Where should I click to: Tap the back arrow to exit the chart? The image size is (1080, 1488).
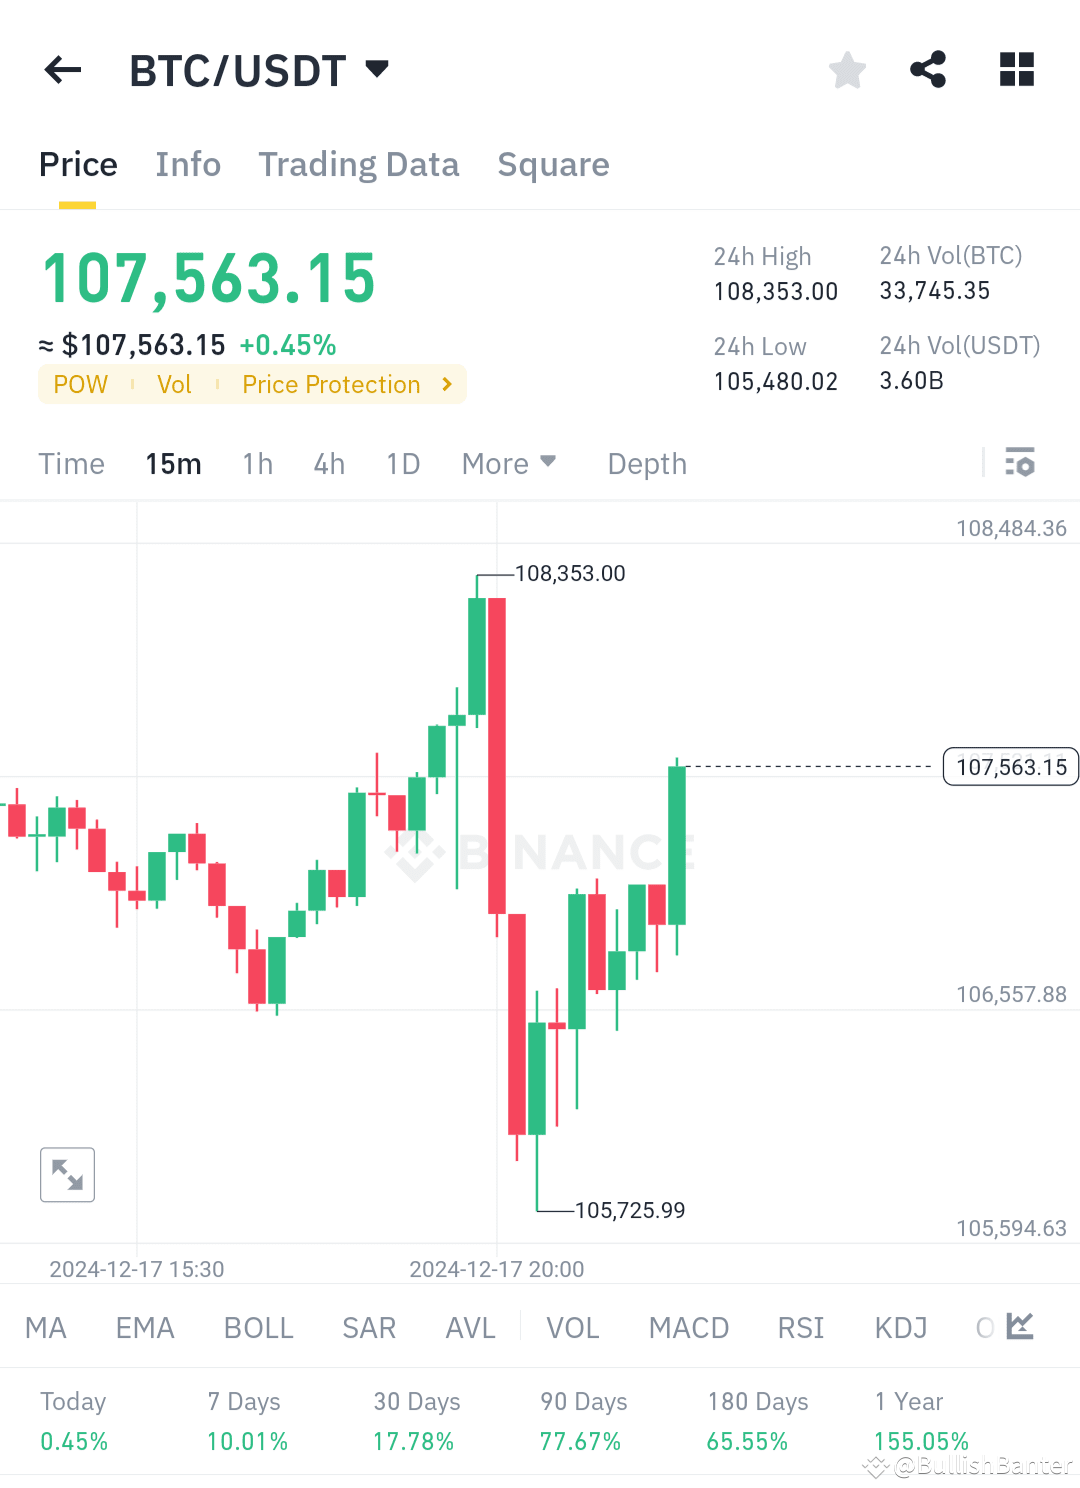62,69
